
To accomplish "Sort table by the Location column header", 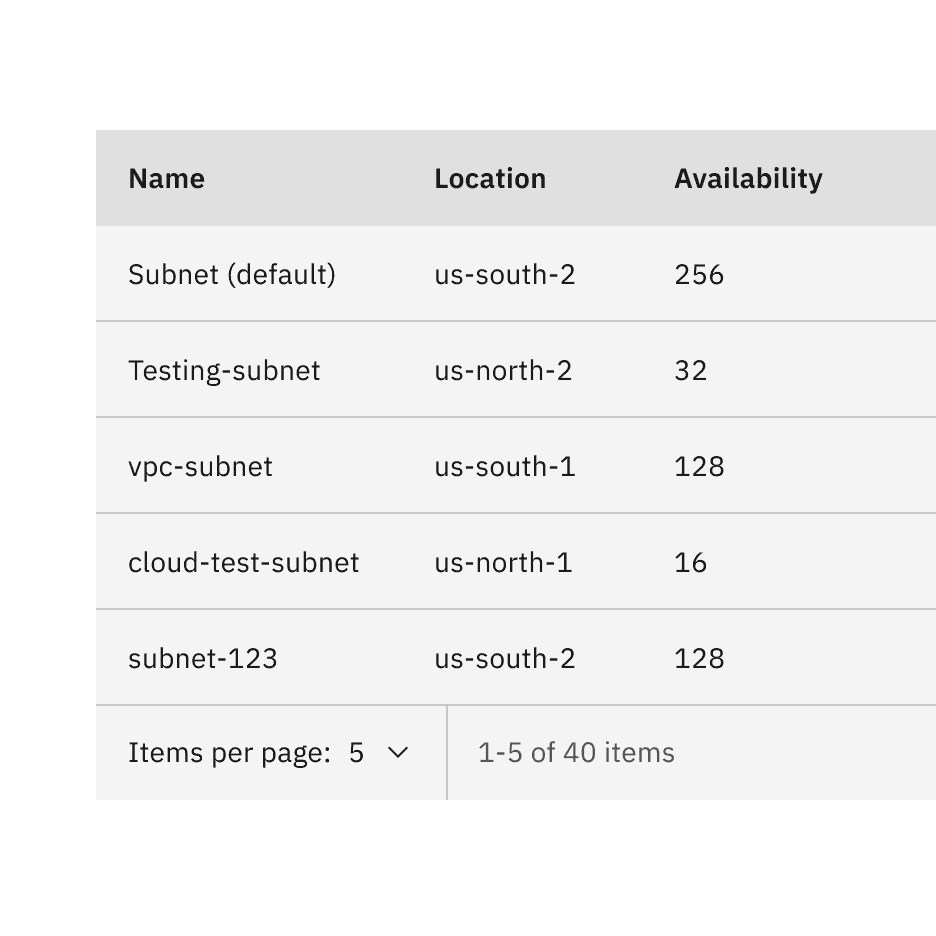I will pyautogui.click(x=490, y=178).
